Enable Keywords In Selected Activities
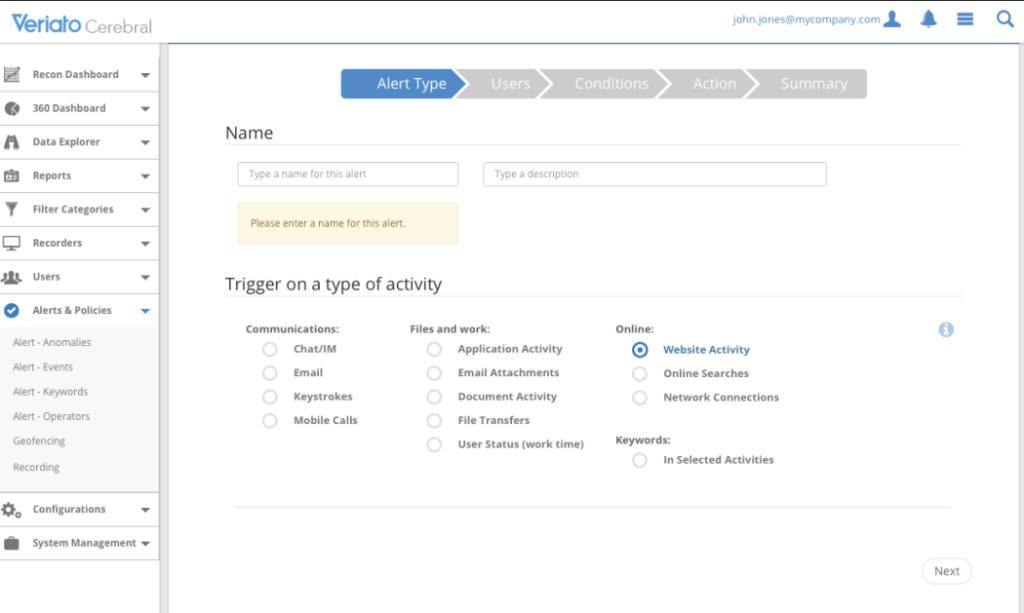Viewport: 1024px width, 613px height. coord(639,460)
